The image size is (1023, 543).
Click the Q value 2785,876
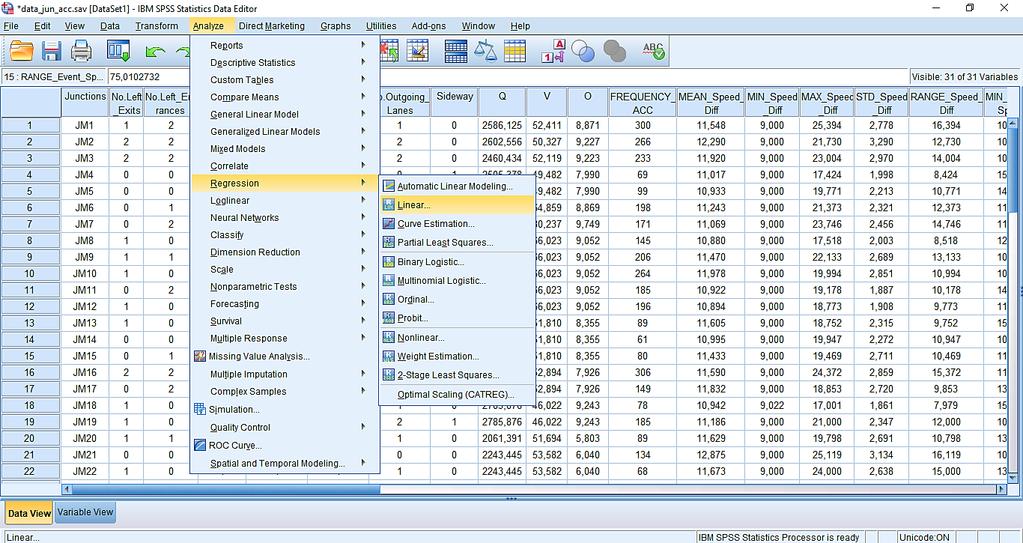tap(502, 422)
